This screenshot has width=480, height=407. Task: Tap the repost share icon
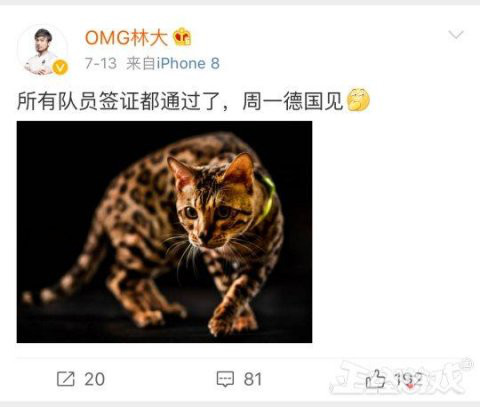(65, 379)
